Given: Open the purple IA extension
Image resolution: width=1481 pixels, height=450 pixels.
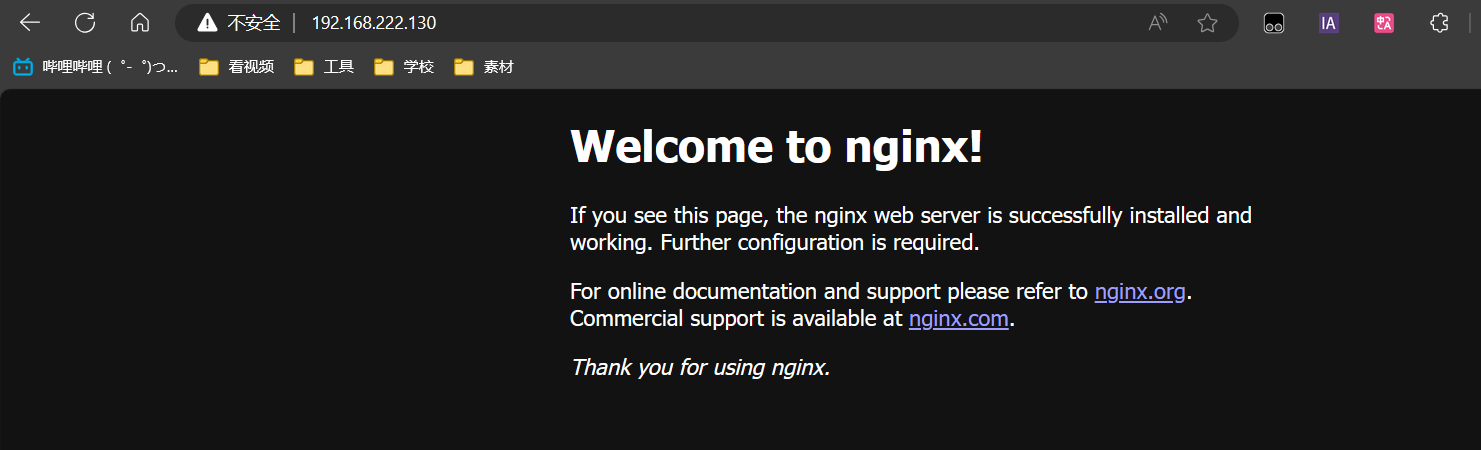Looking at the screenshot, I should (1328, 24).
